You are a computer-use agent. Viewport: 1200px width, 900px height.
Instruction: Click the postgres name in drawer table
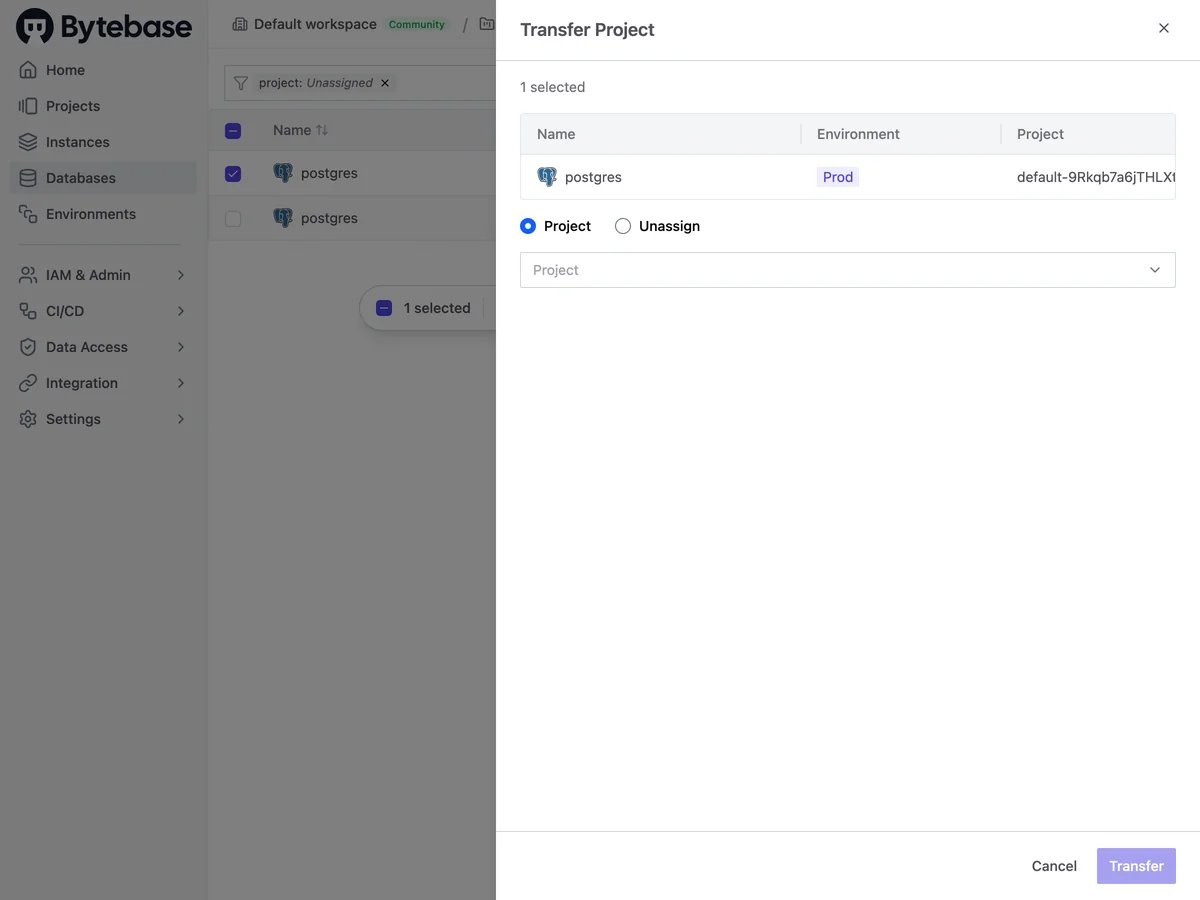point(593,177)
